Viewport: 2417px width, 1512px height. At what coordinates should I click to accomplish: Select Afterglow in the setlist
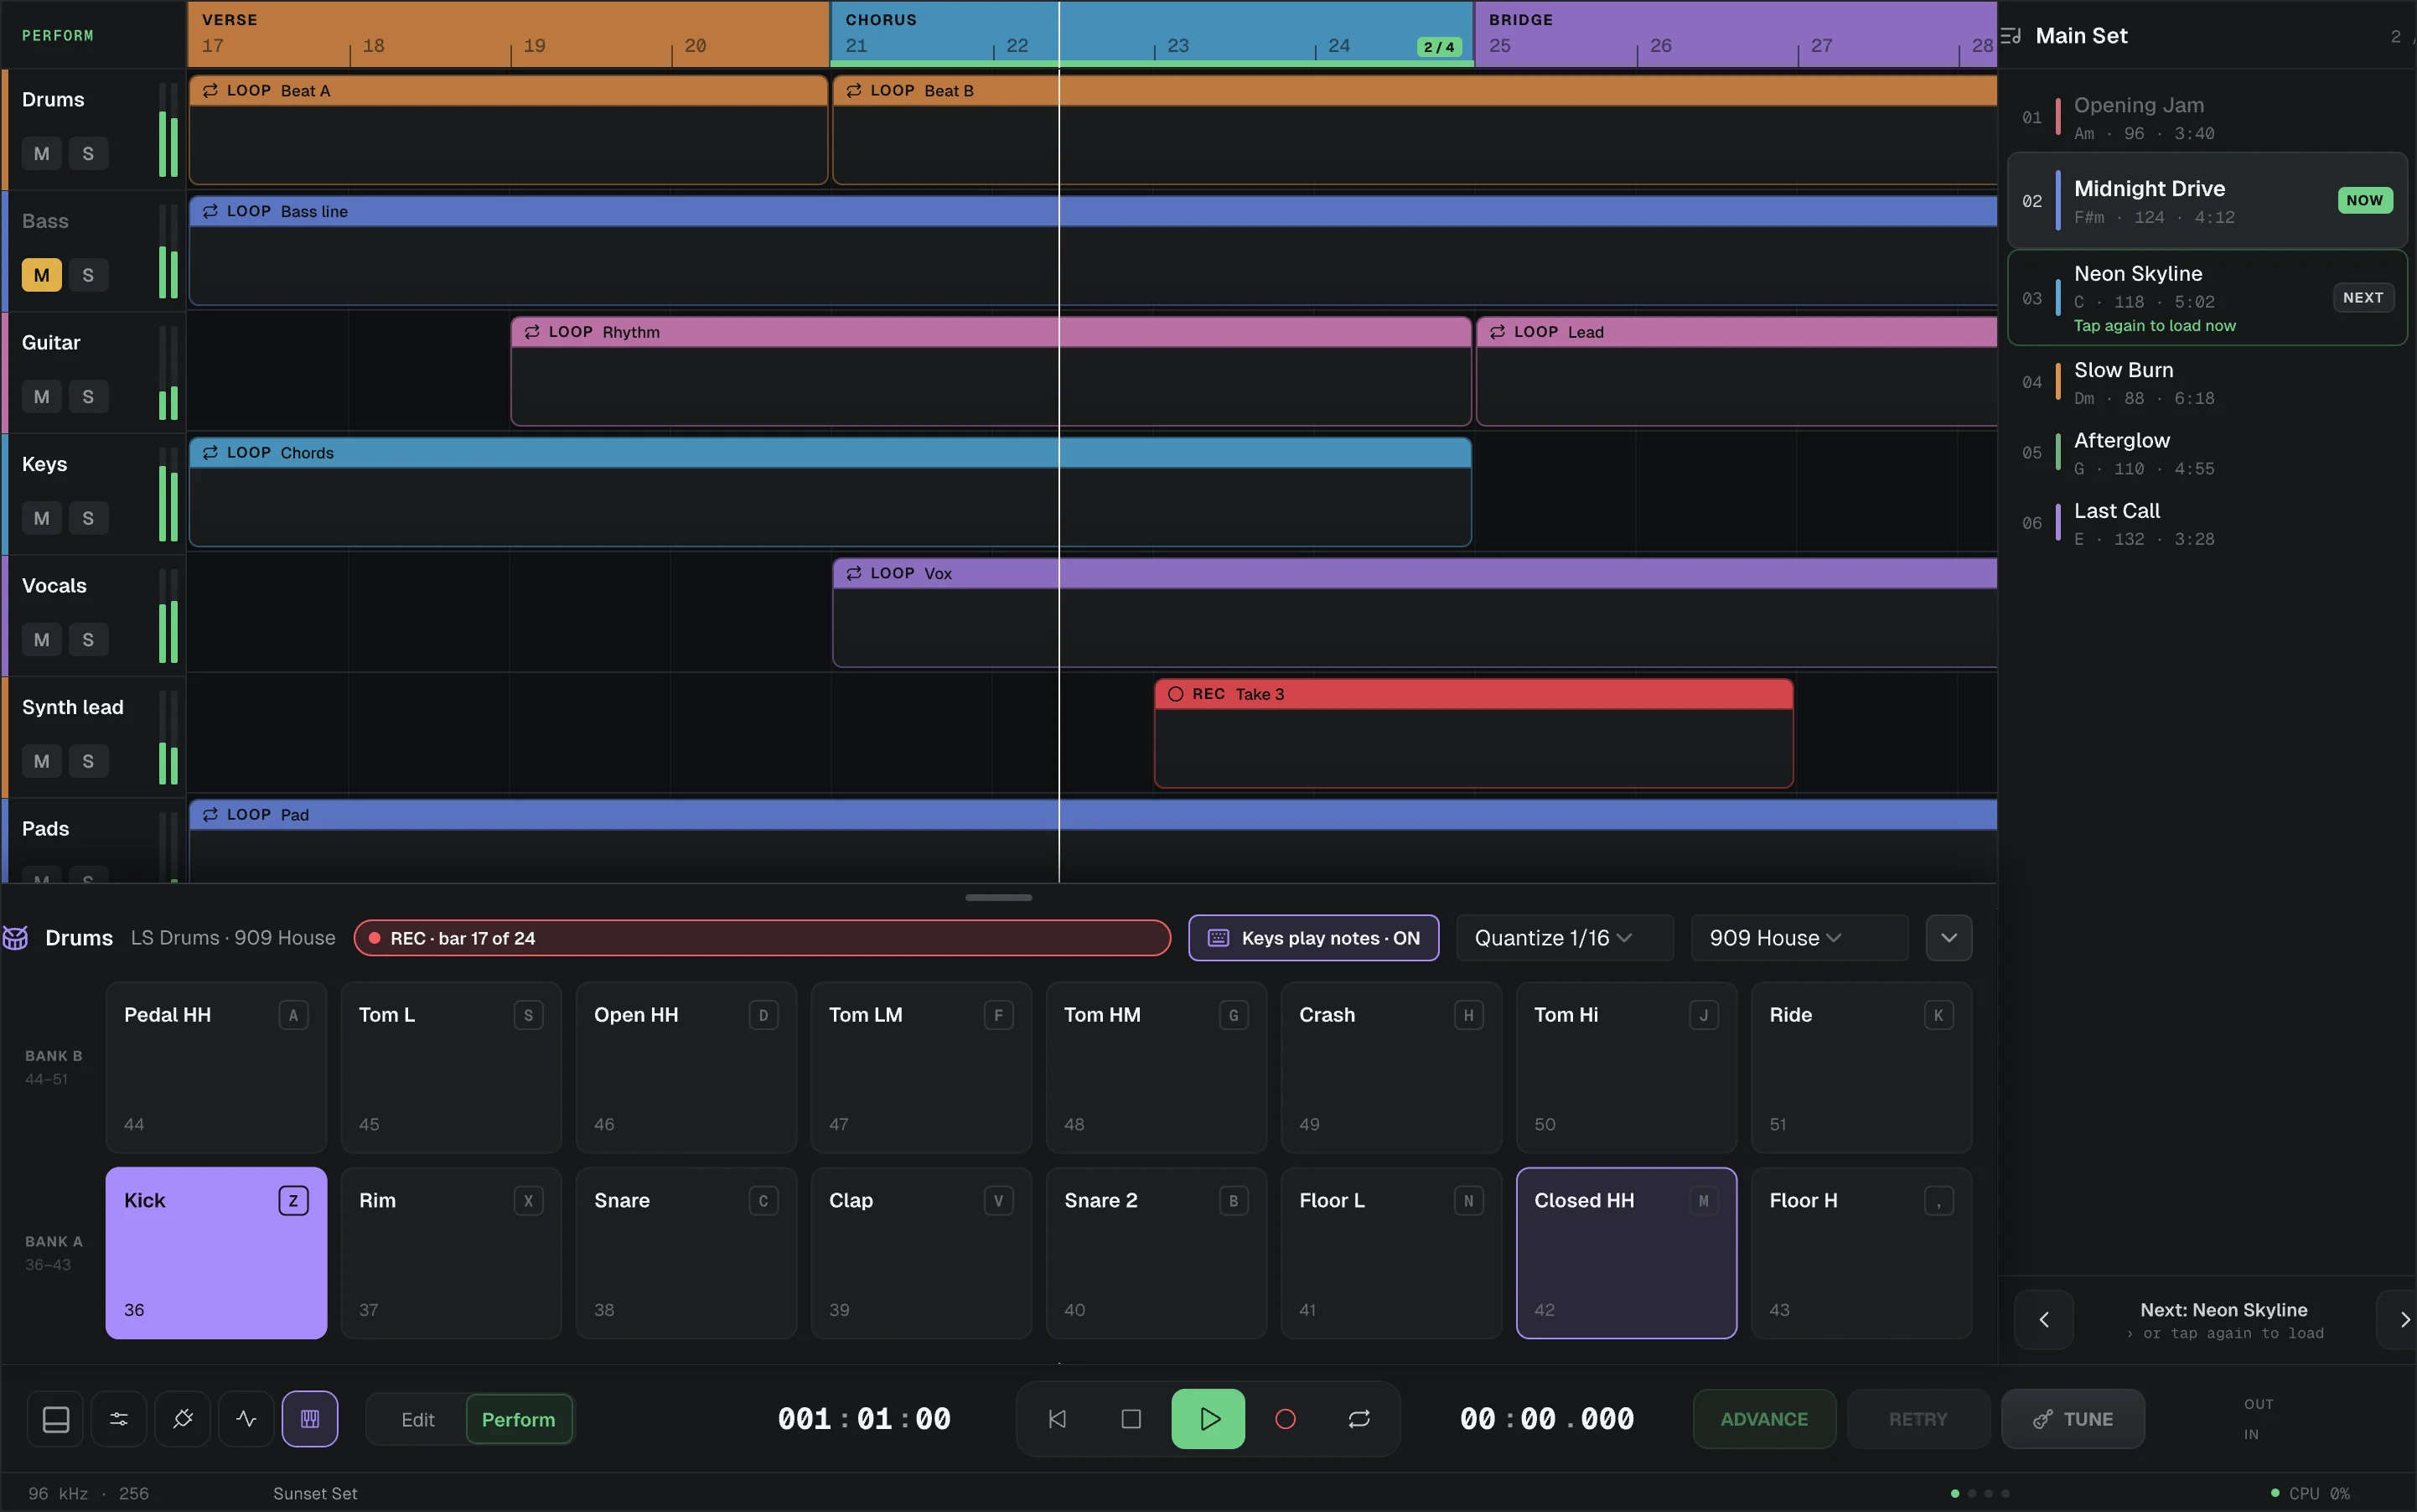pyautogui.click(x=2207, y=454)
